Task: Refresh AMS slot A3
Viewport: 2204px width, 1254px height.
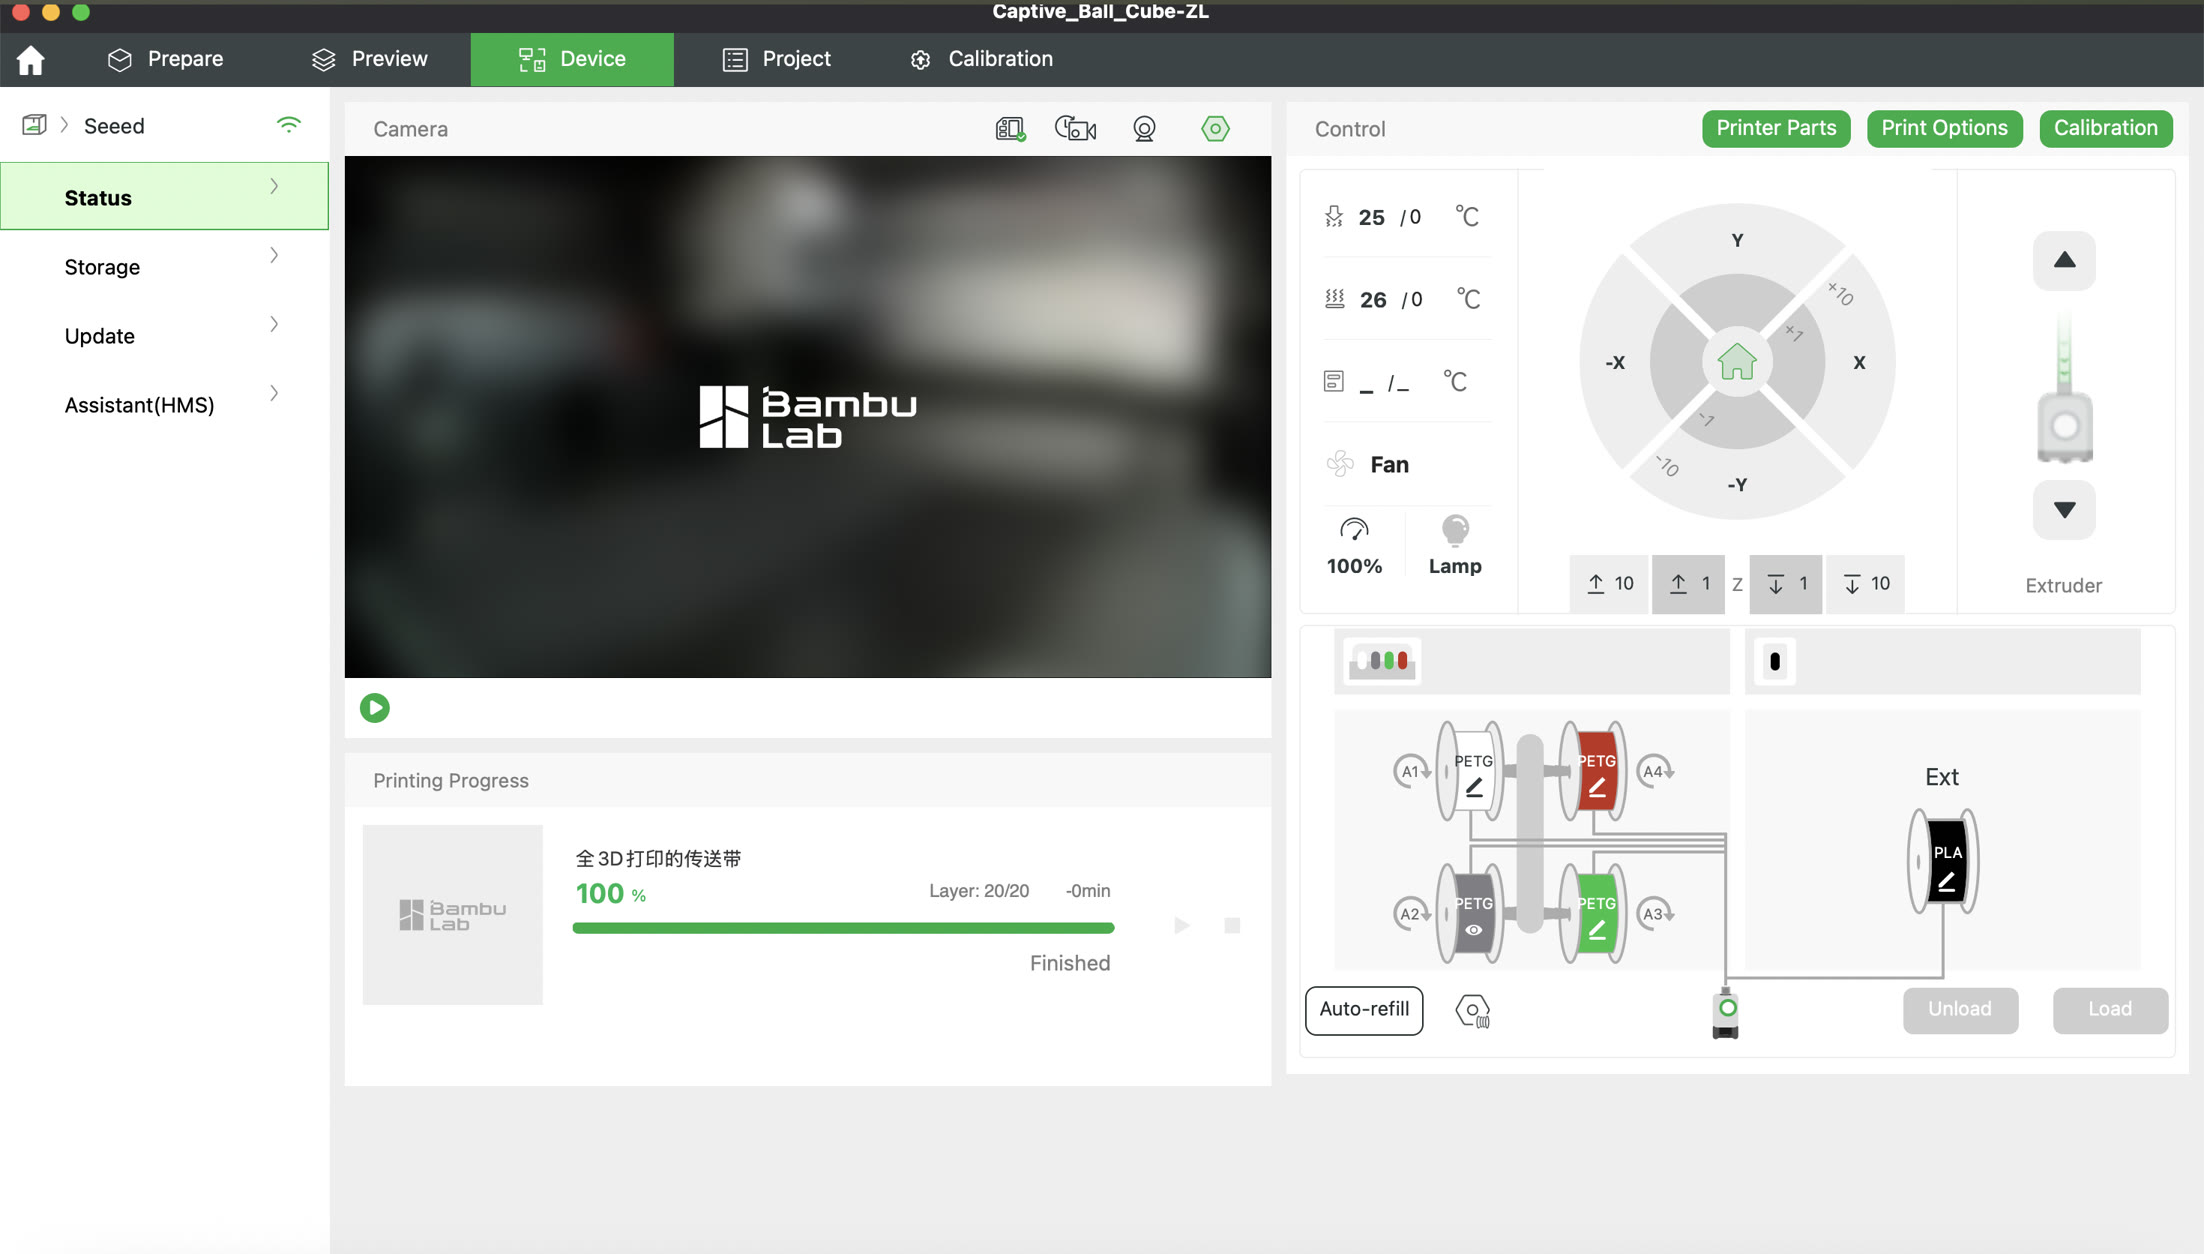Action: coord(1654,914)
